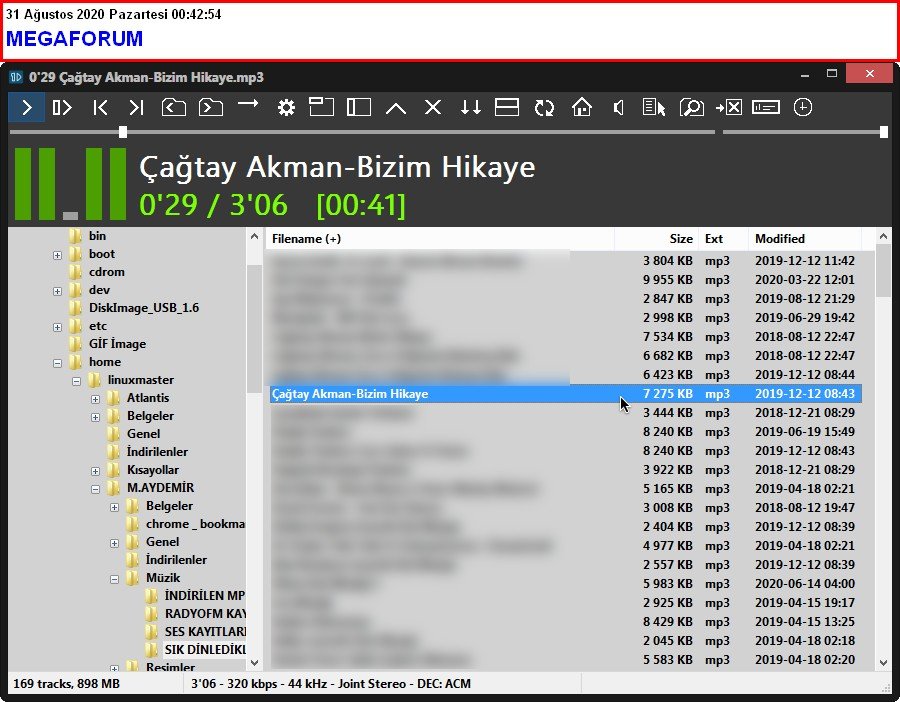Select the 5 983 KB track row

566,584
